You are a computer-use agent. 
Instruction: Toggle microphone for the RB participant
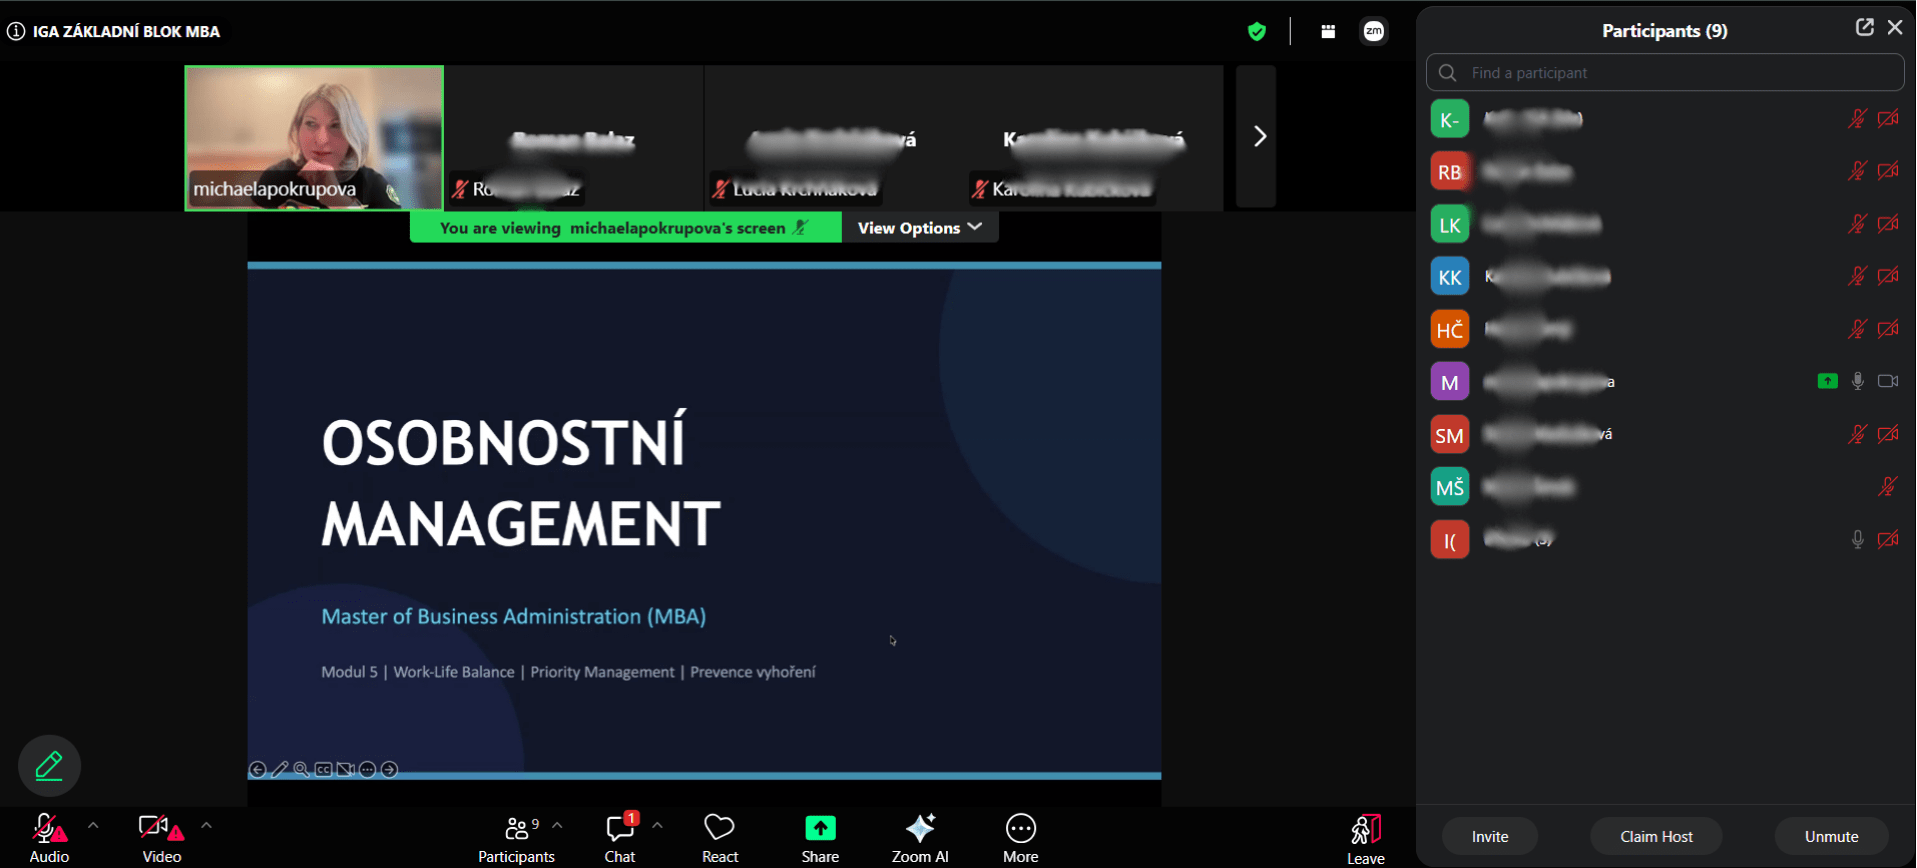[1857, 171]
